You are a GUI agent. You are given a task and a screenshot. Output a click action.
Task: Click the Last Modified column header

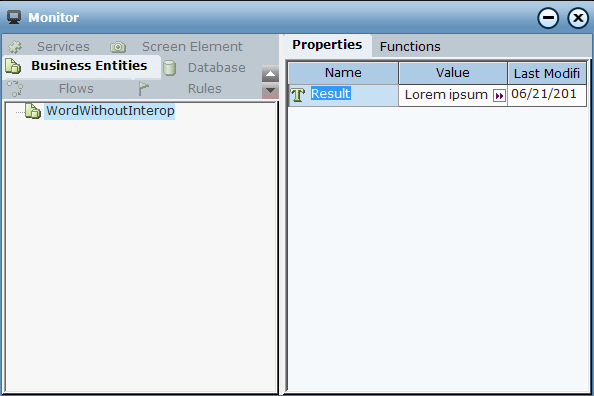(x=547, y=73)
